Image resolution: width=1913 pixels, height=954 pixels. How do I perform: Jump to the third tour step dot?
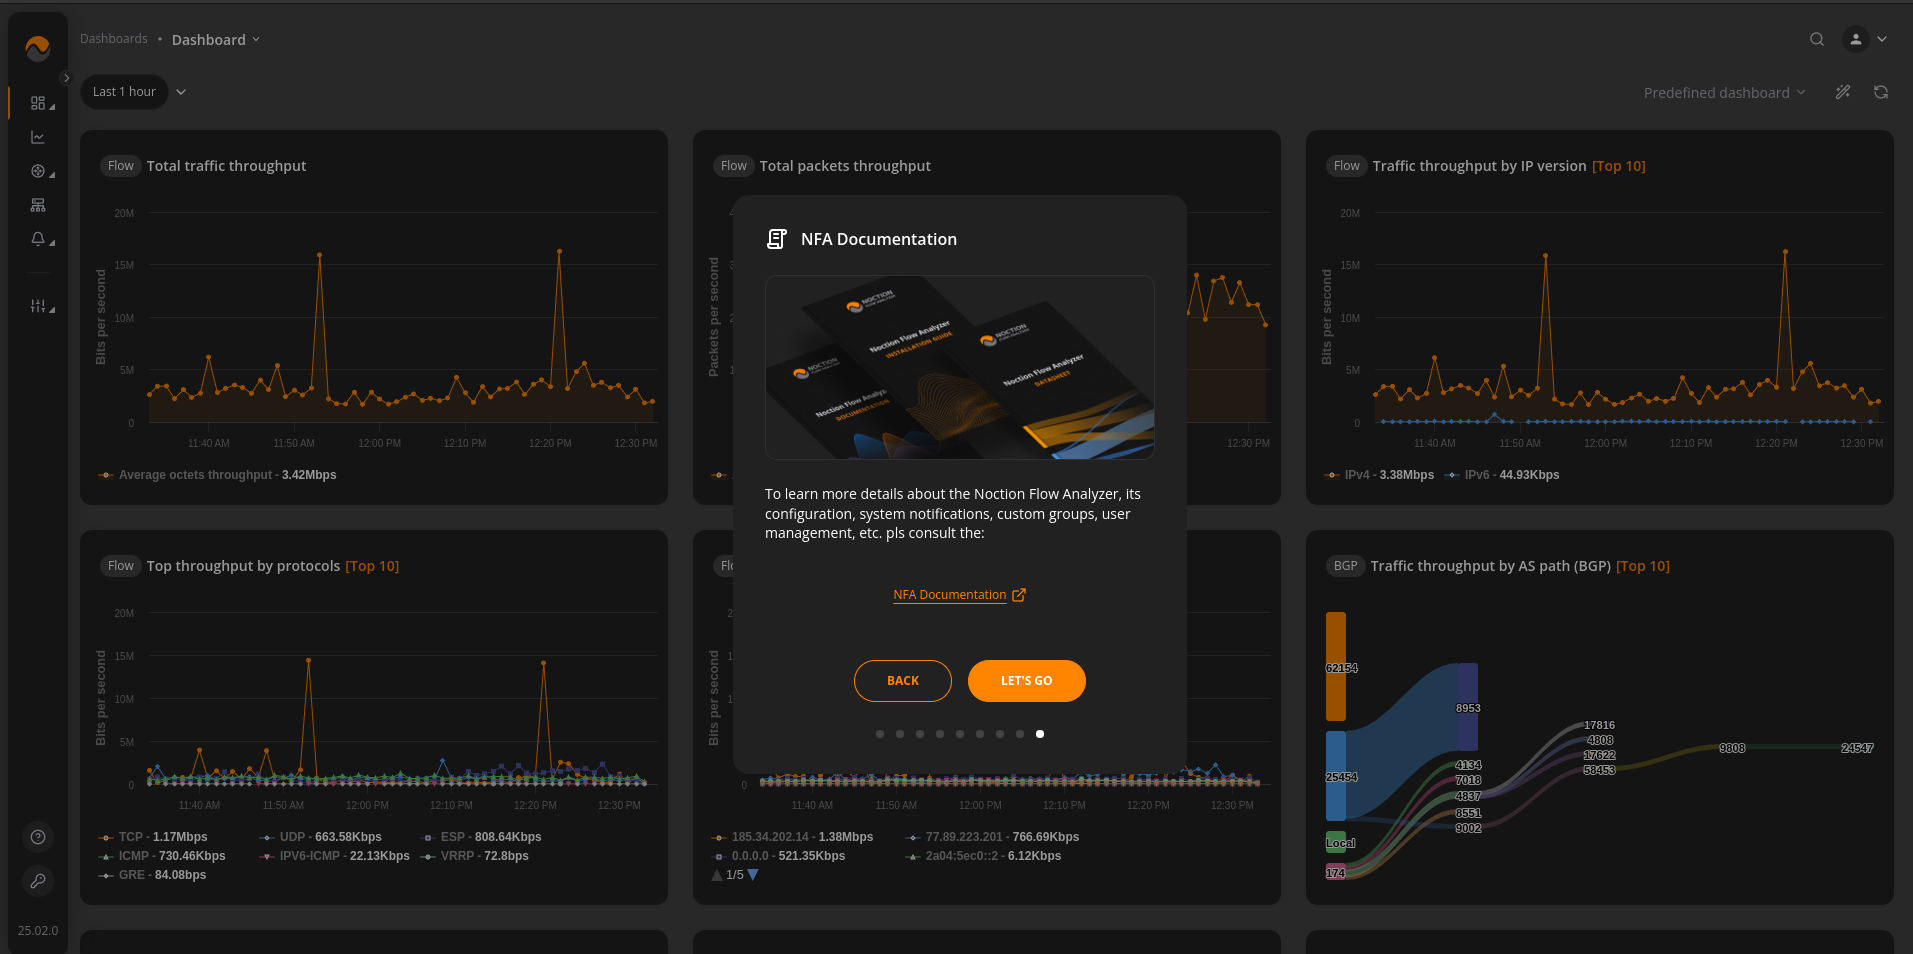(x=920, y=734)
